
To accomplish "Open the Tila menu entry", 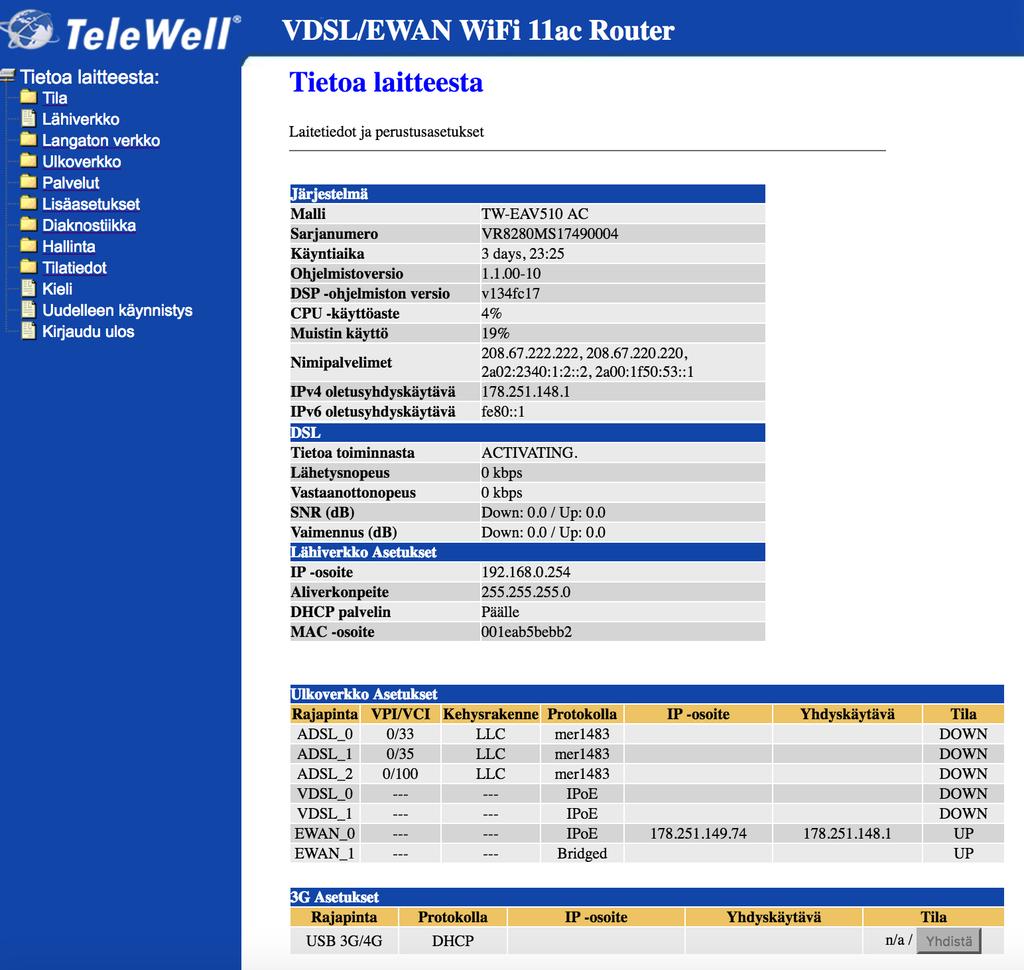I will tap(55, 98).
